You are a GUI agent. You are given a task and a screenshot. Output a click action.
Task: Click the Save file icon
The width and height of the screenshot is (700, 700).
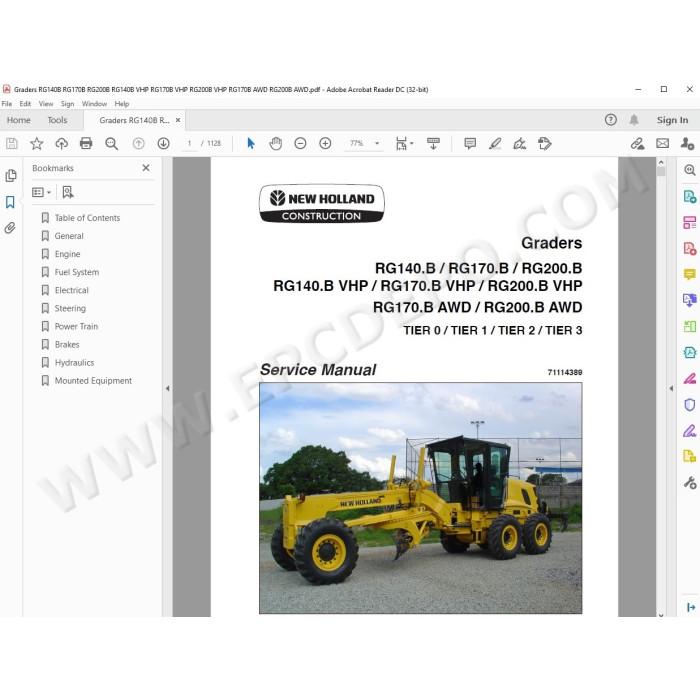(x=12, y=143)
